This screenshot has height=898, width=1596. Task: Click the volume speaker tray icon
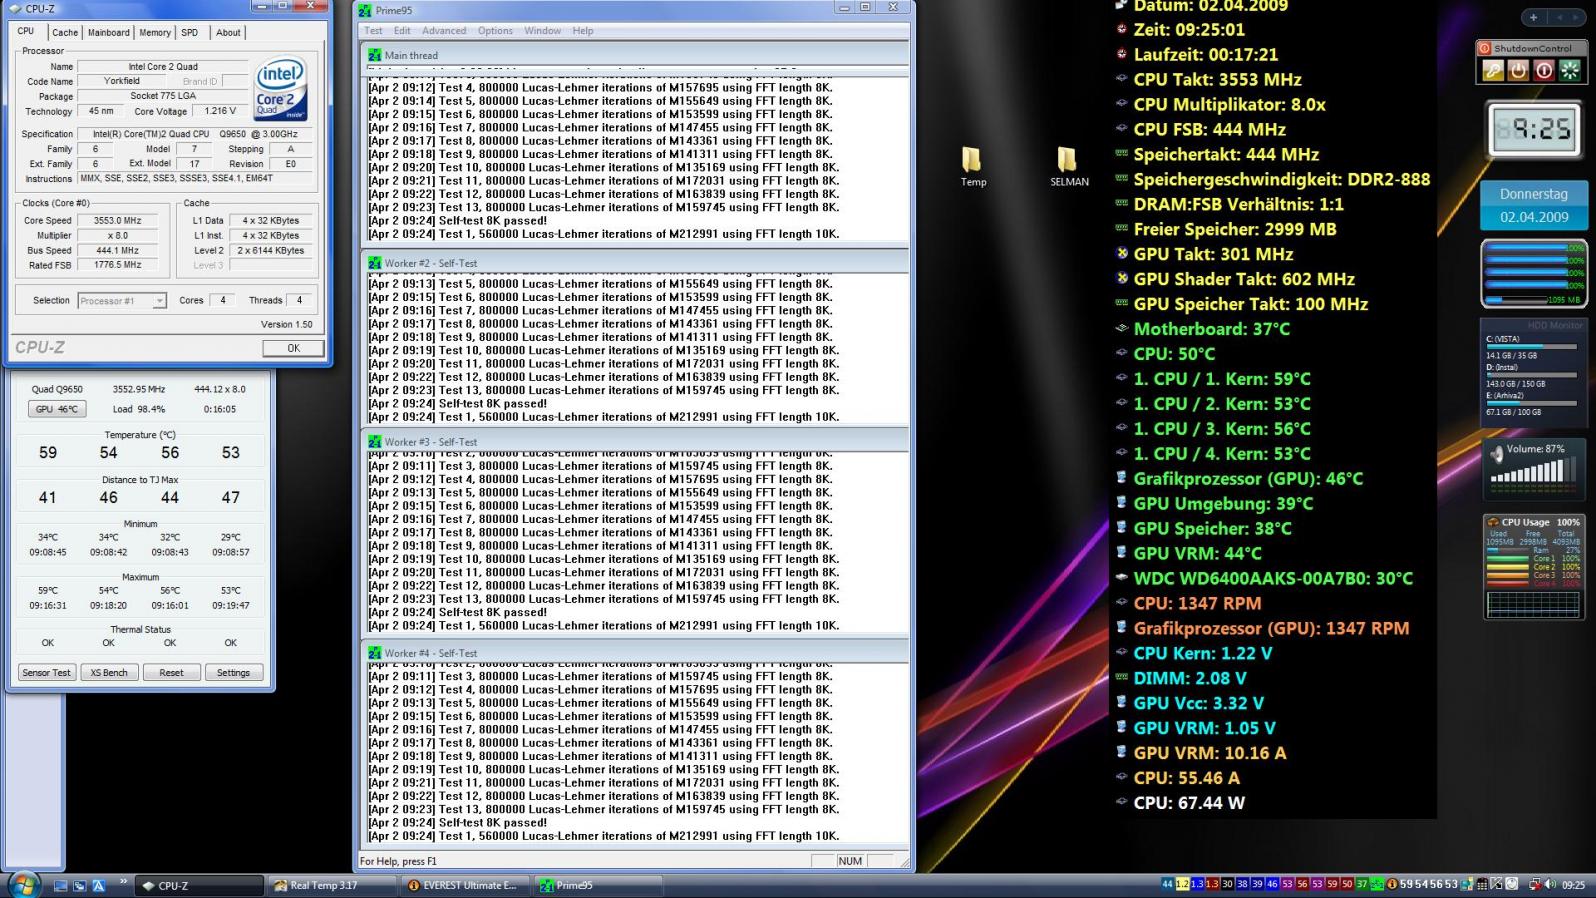1550,884
